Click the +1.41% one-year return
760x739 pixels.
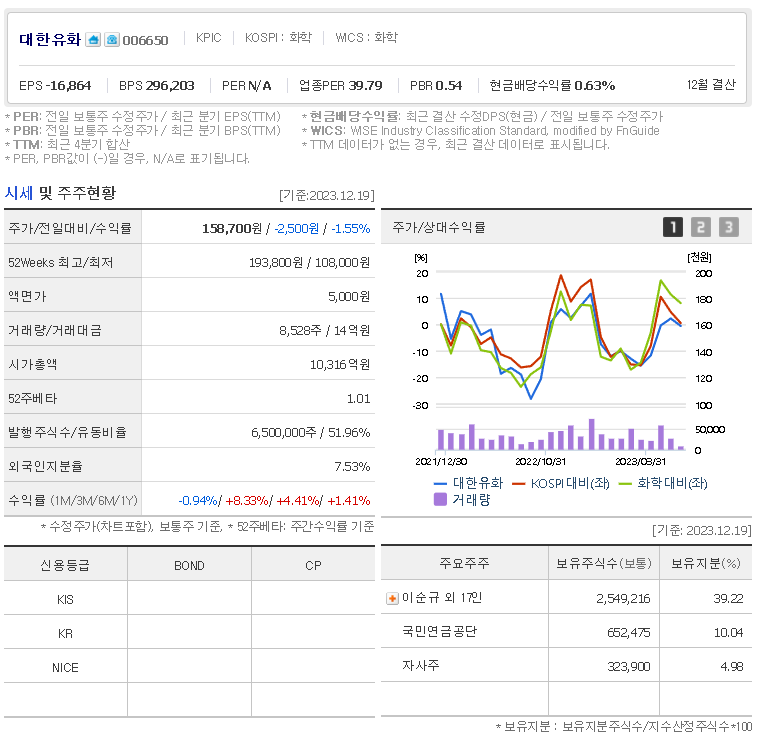coord(349,501)
